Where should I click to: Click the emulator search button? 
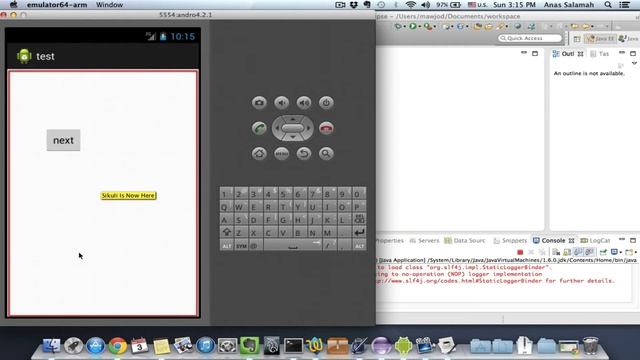click(326, 153)
